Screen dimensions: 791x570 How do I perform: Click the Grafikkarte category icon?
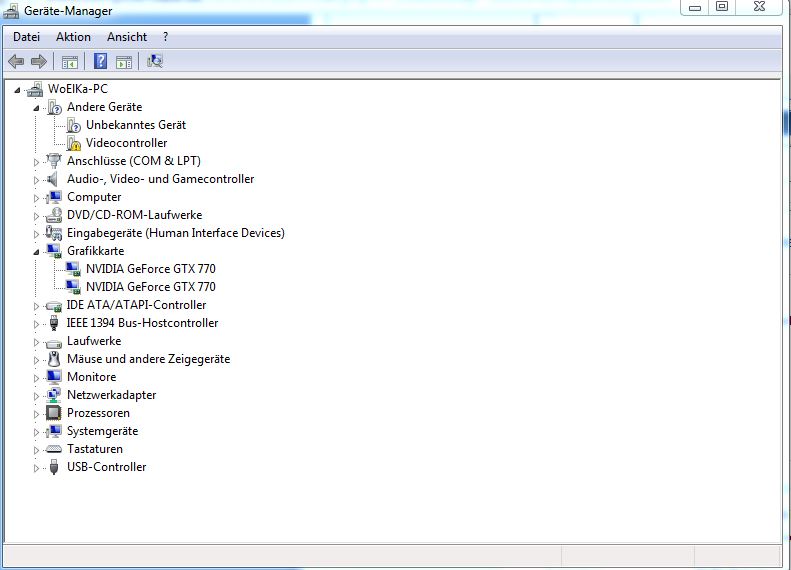click(54, 251)
